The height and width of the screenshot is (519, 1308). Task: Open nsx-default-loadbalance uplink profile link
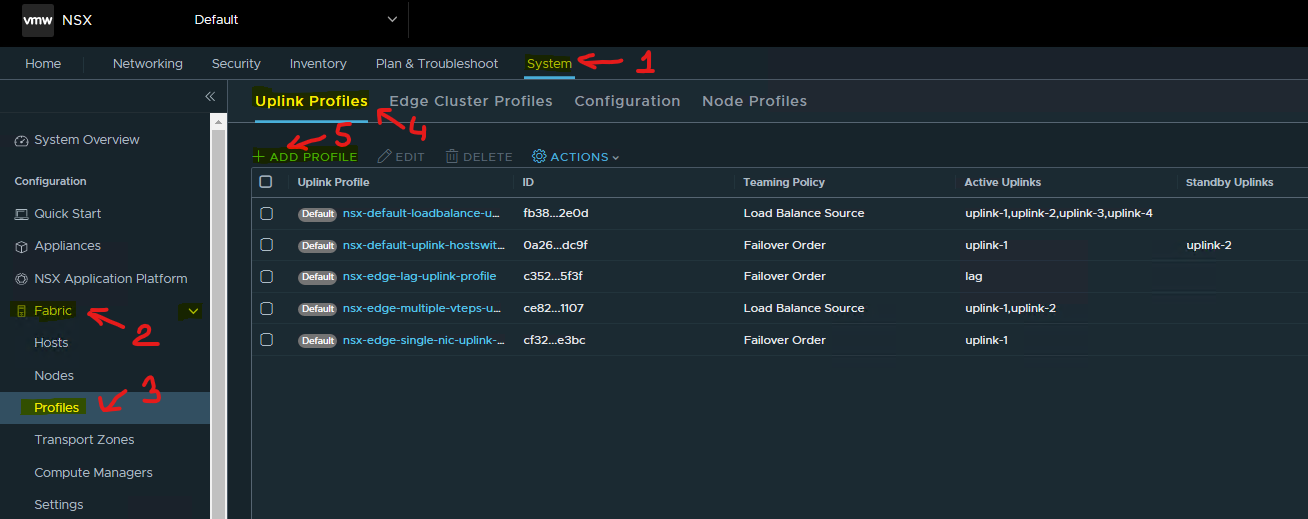421,213
